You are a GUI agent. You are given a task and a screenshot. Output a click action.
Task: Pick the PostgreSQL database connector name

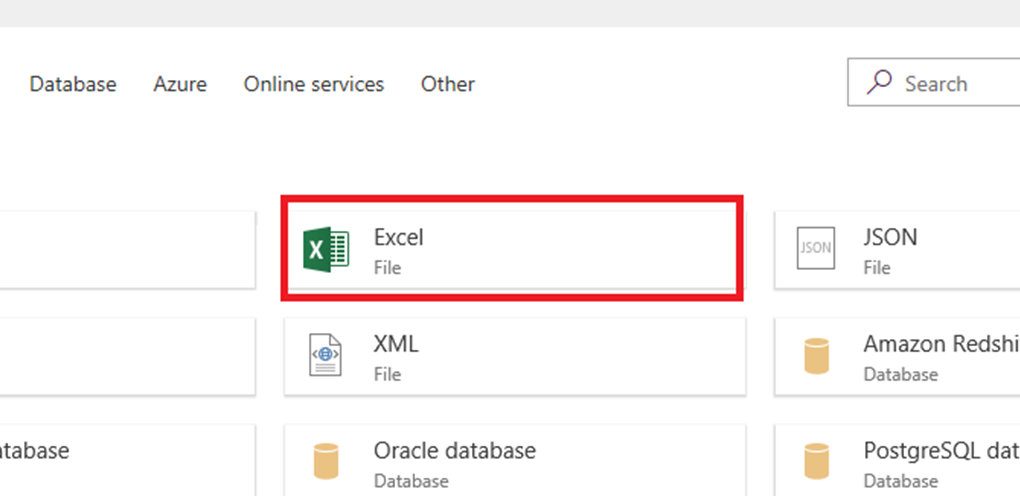click(x=940, y=450)
